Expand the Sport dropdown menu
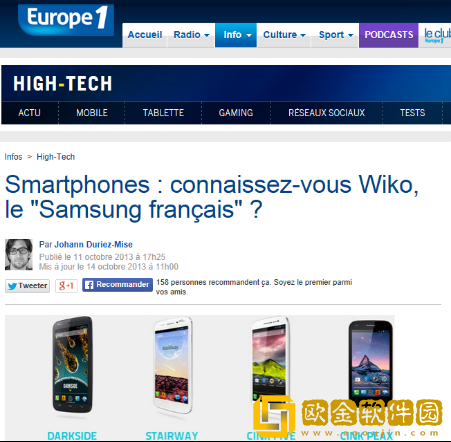 (335, 35)
